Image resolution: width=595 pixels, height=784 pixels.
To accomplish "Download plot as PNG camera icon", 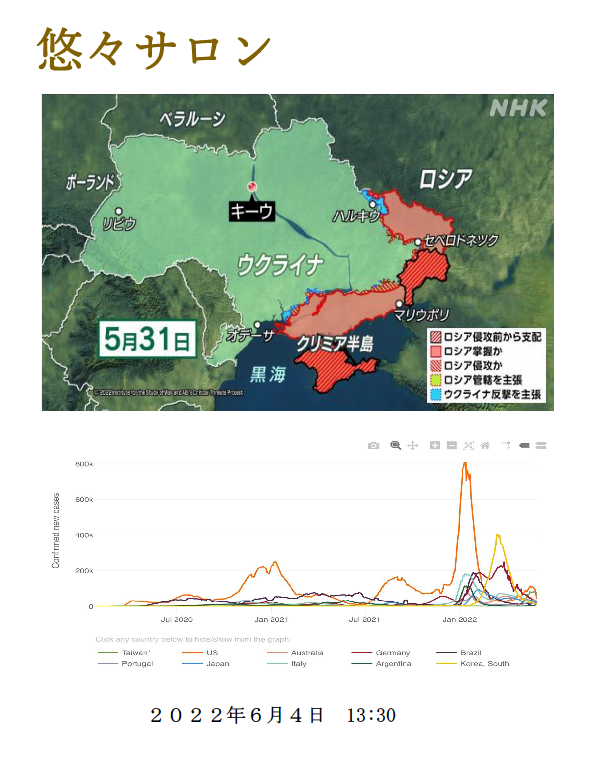I will 373,446.
